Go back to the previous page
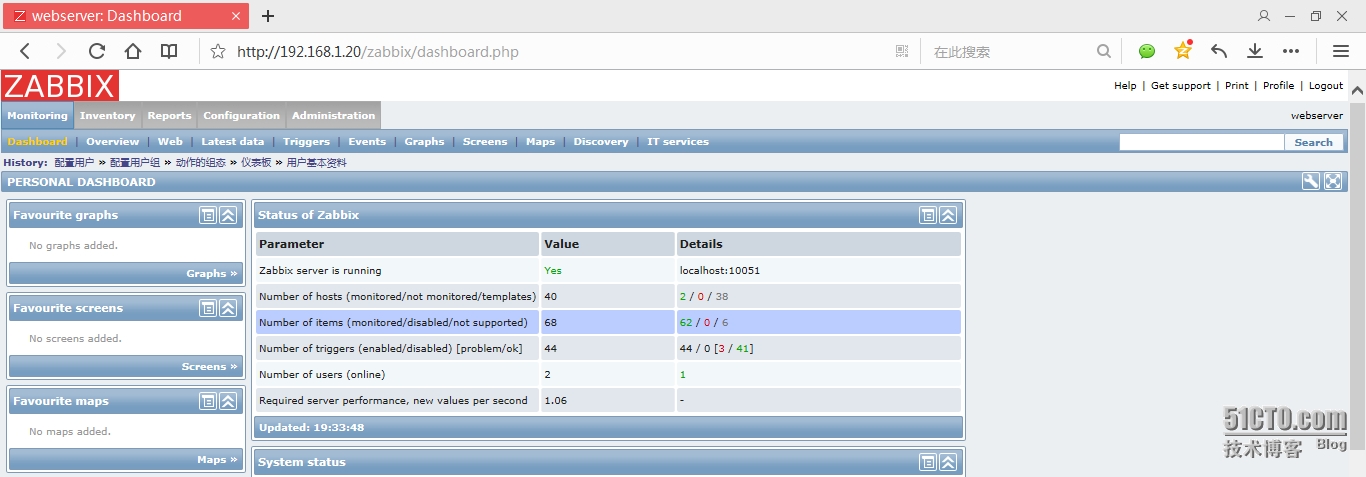Screen dimensions: 1366x477 (x=25, y=51)
